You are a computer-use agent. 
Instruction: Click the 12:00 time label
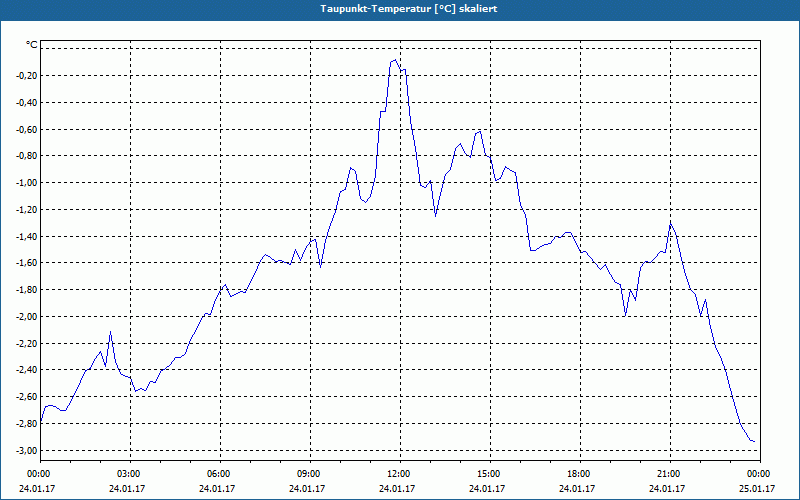click(400, 474)
